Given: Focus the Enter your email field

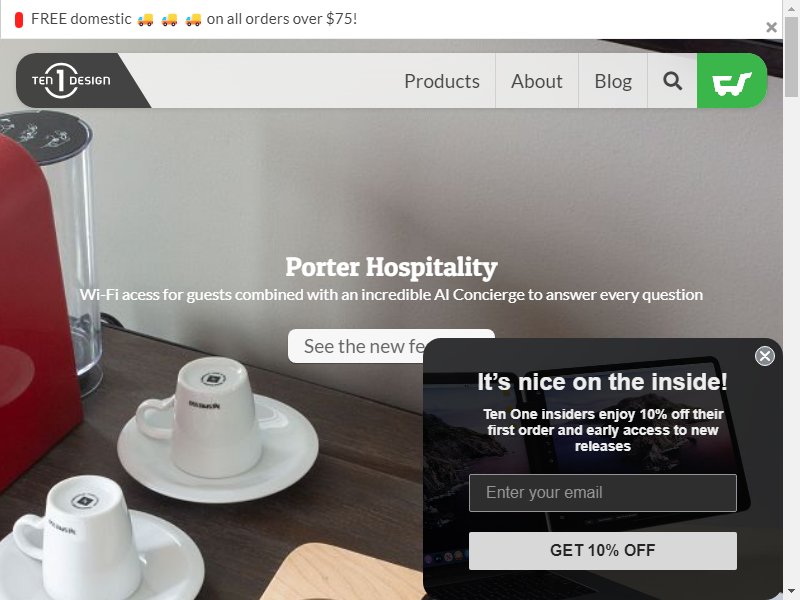Looking at the screenshot, I should [603, 493].
